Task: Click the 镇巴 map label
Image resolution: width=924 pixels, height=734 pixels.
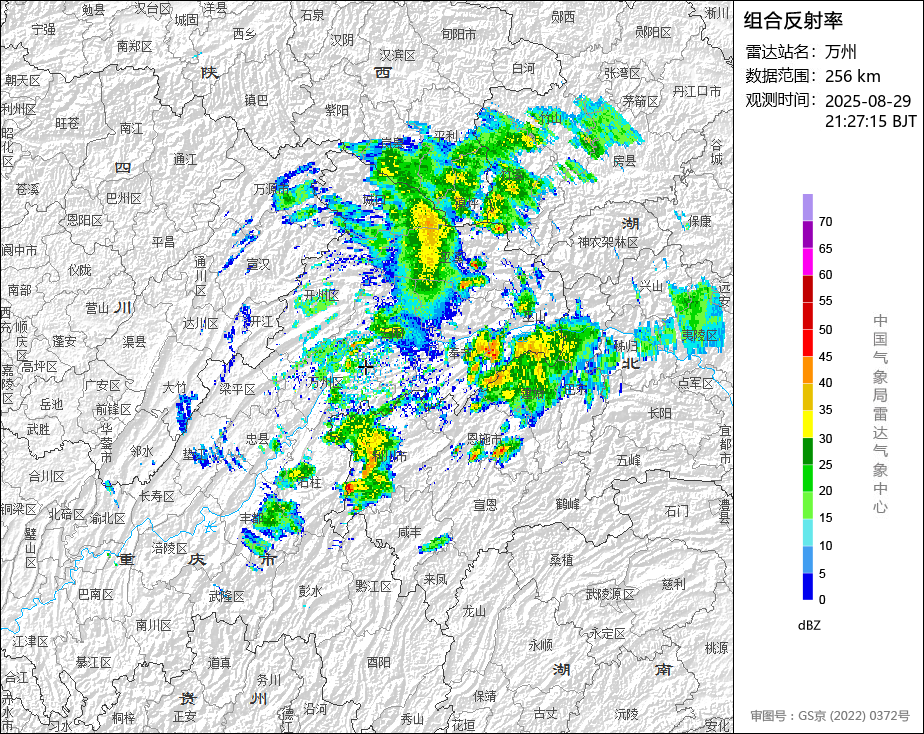Action: point(256,100)
